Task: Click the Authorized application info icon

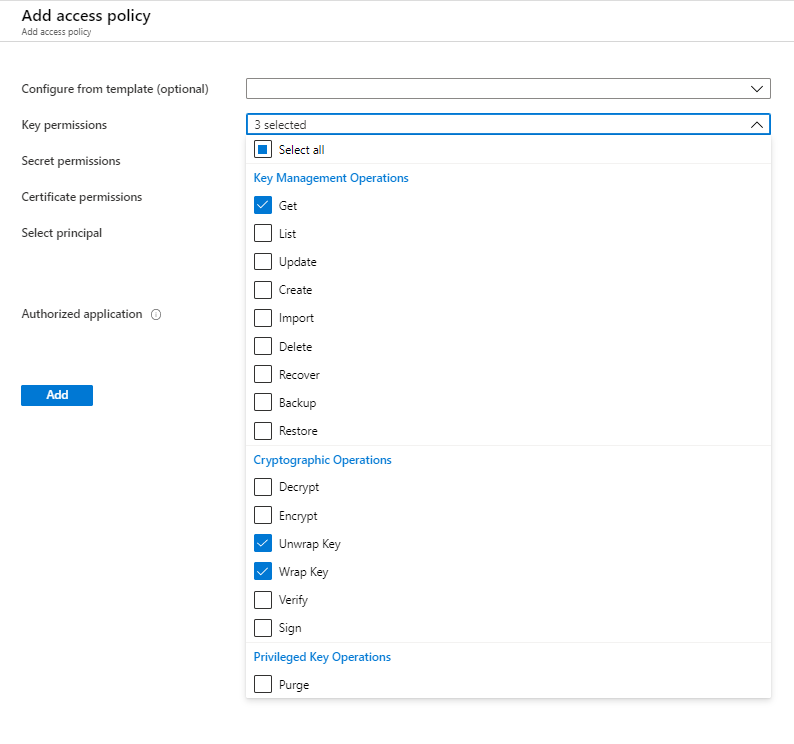Action: coord(156,314)
